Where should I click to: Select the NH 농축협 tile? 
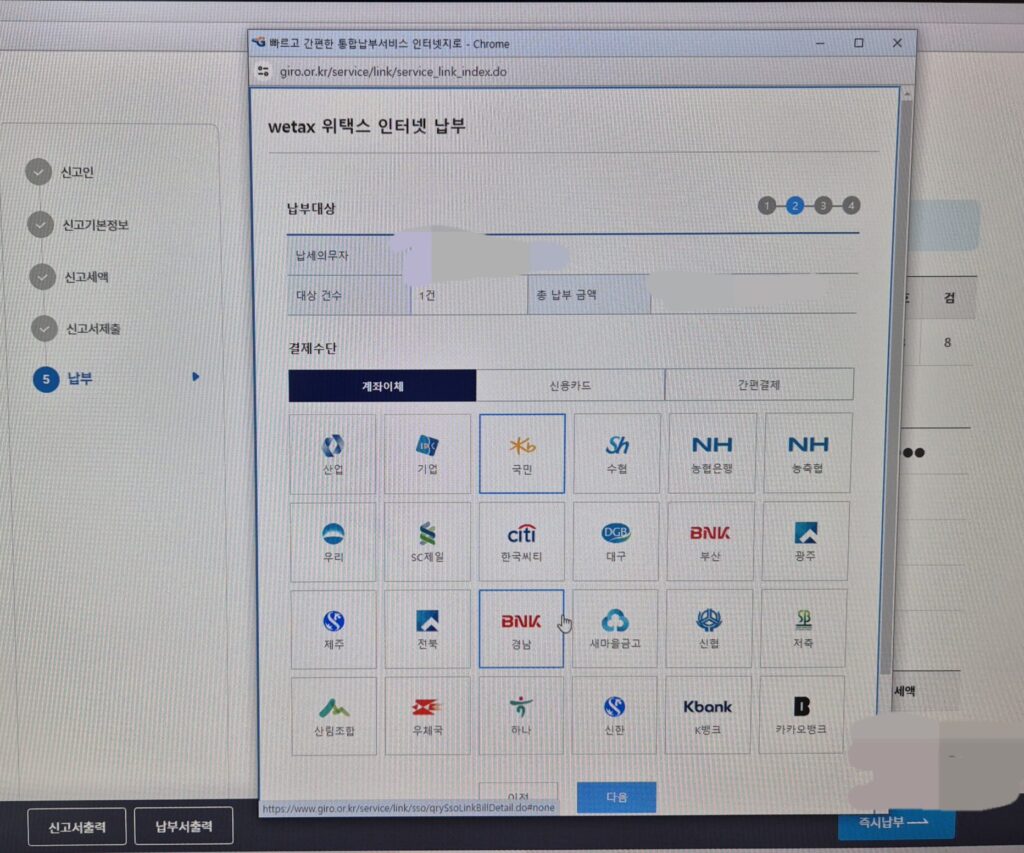click(x=808, y=453)
